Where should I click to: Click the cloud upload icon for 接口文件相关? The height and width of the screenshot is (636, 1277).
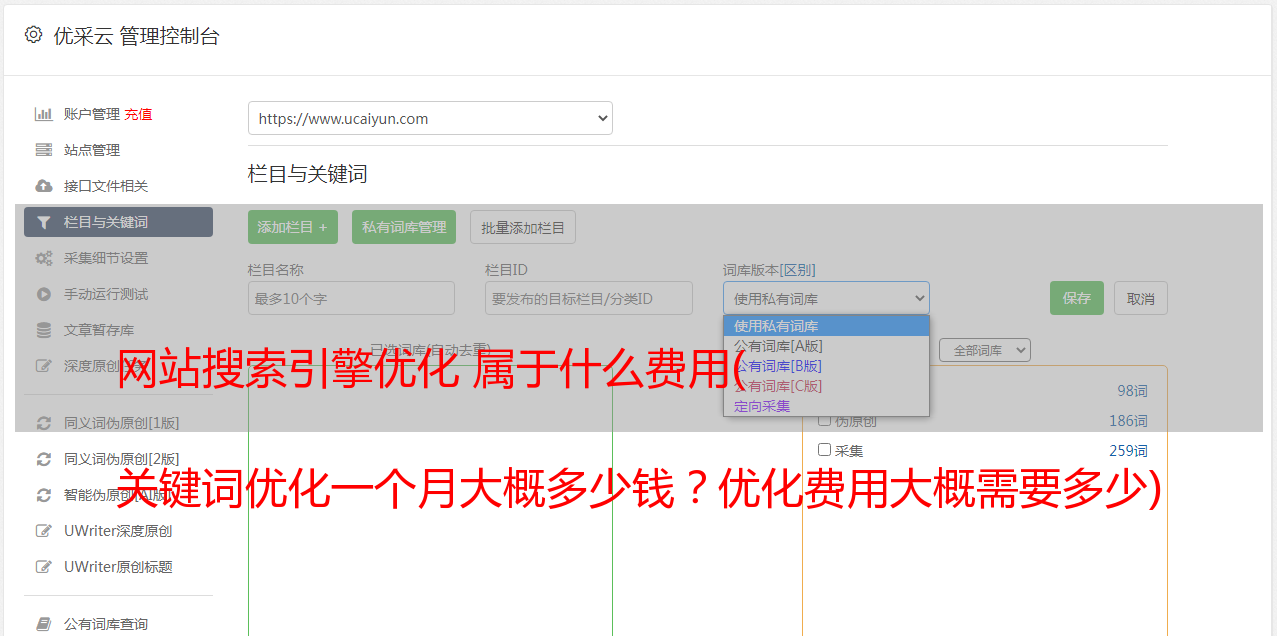(x=44, y=186)
